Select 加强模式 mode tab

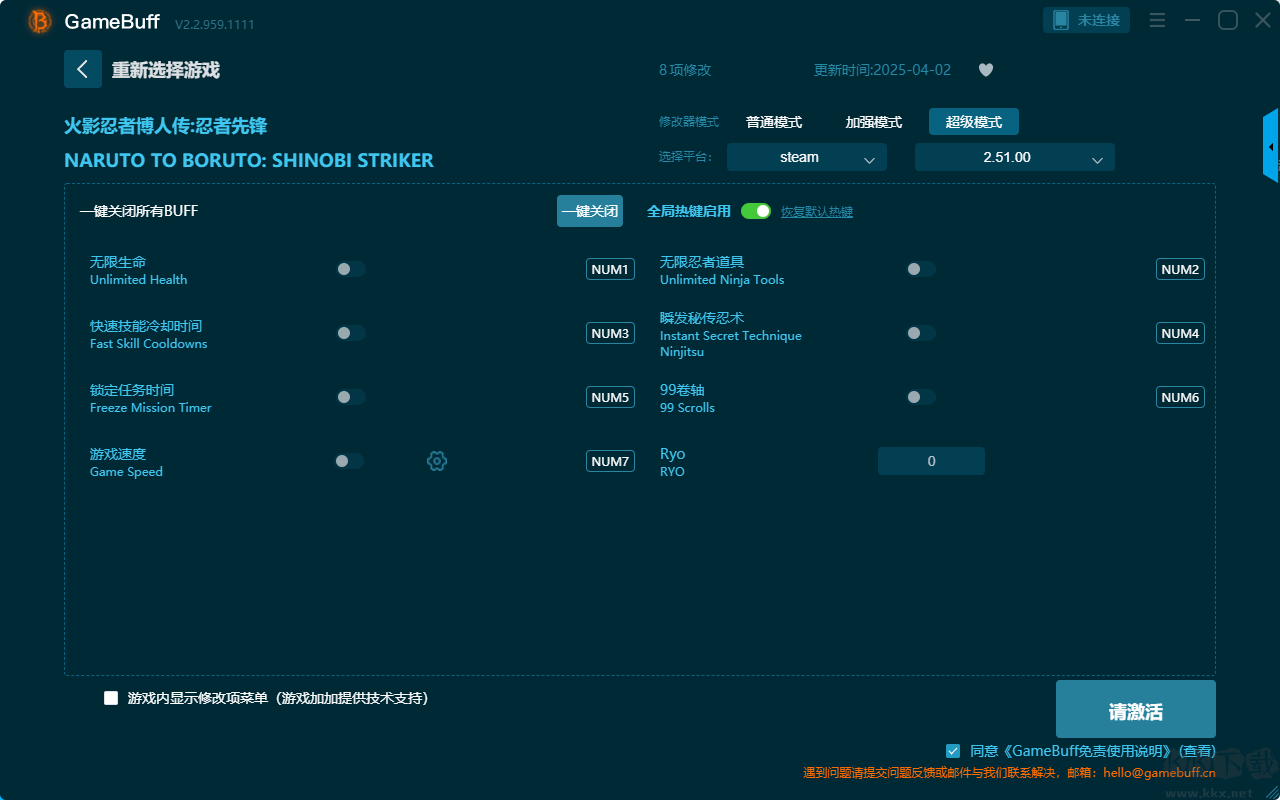(874, 122)
